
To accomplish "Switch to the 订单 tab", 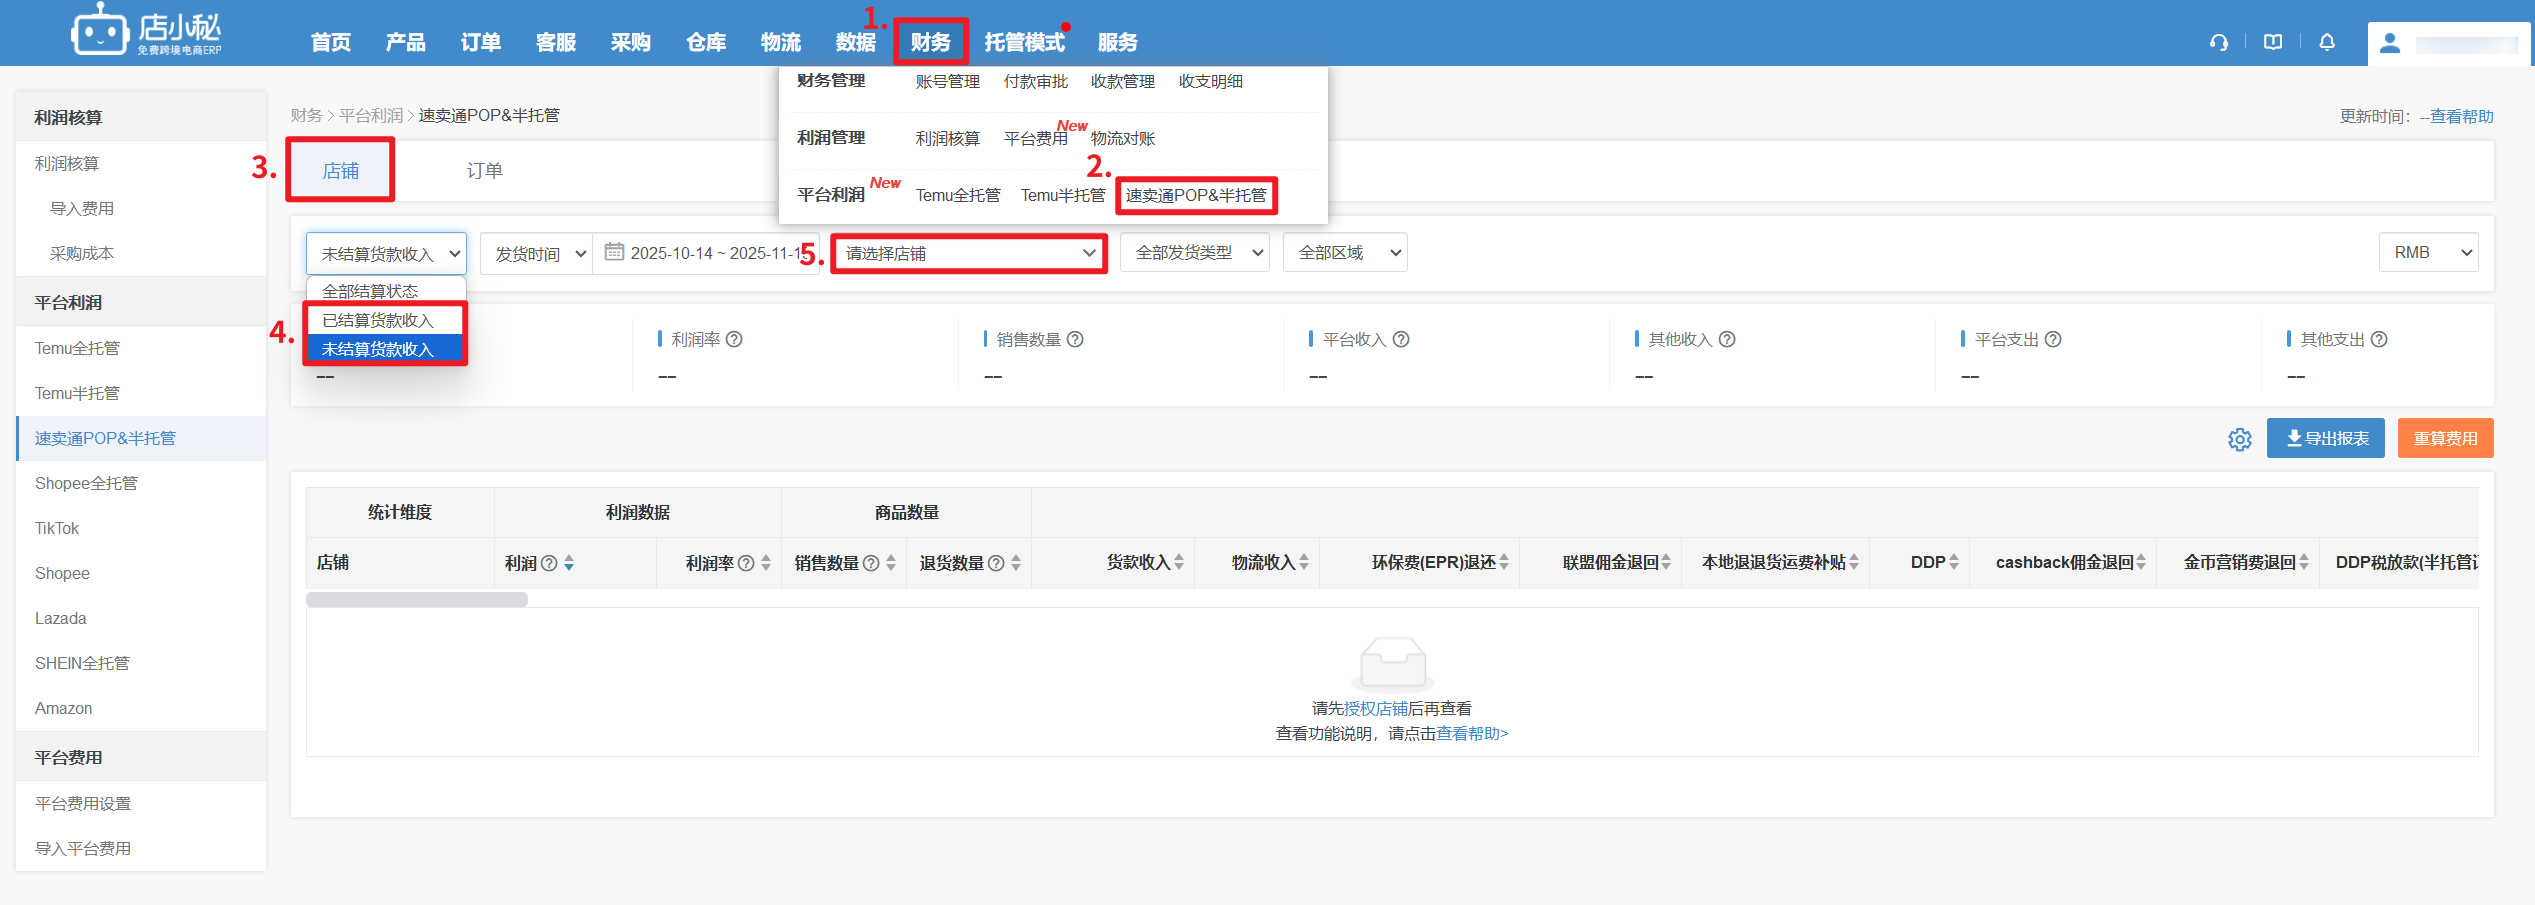I will click(484, 171).
